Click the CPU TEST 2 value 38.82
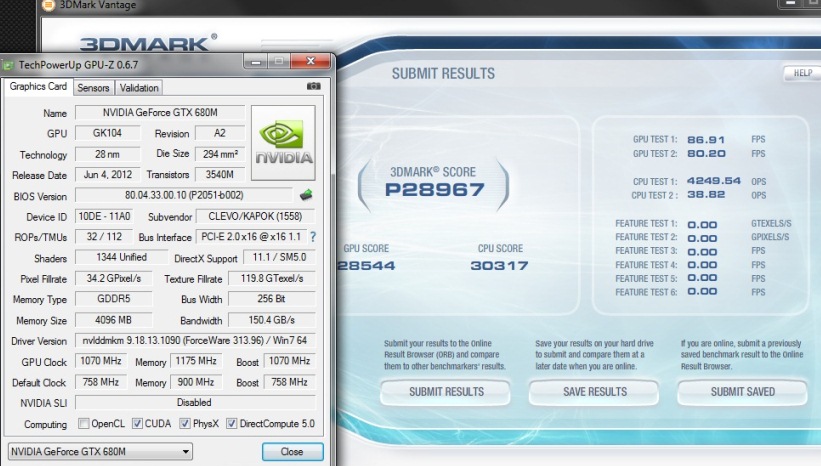This screenshot has width=821, height=466. pyautogui.click(x=706, y=194)
